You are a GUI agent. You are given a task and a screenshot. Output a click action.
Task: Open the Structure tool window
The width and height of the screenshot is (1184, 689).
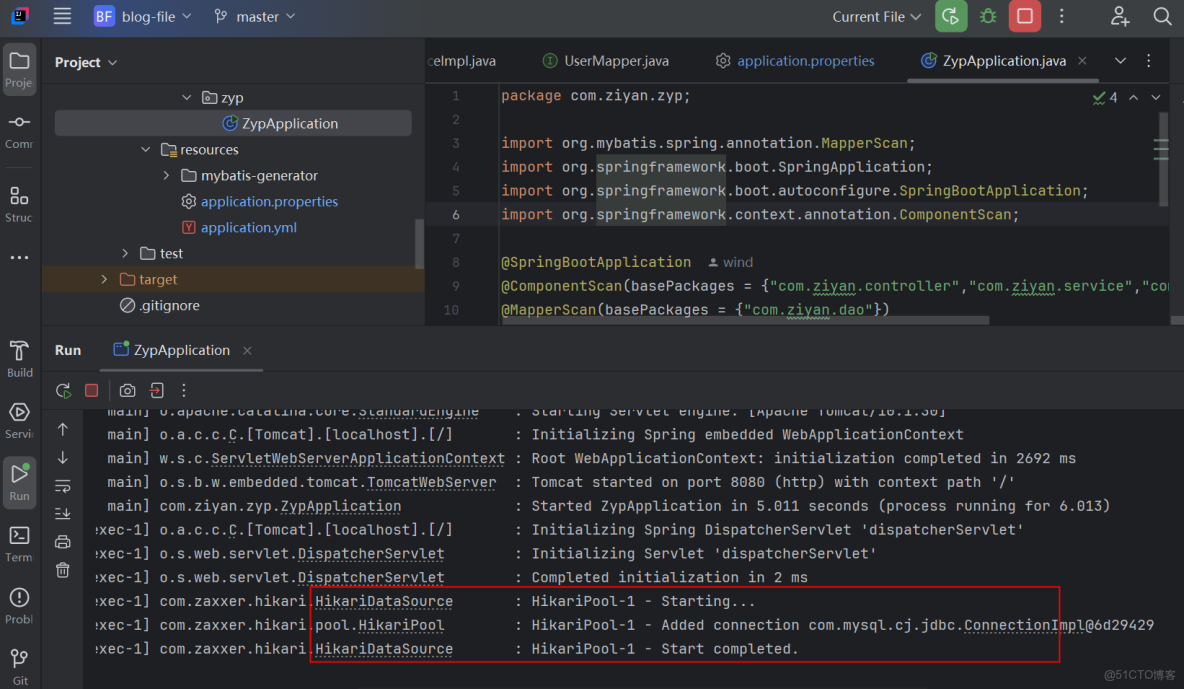pos(19,197)
